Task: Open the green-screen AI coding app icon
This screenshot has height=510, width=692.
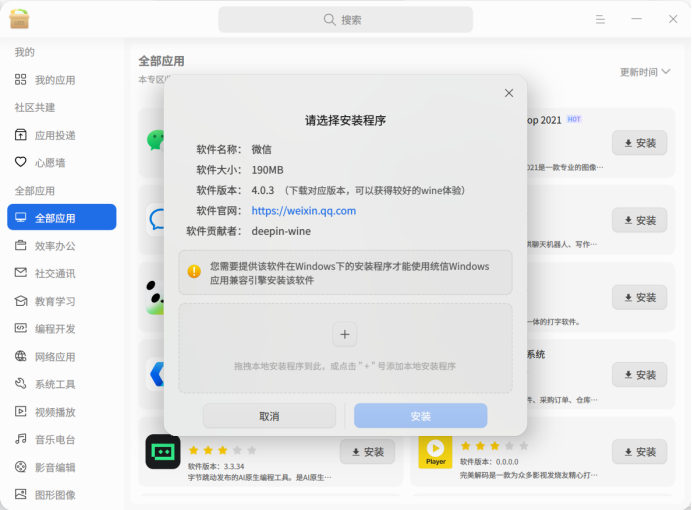Action: (x=163, y=451)
